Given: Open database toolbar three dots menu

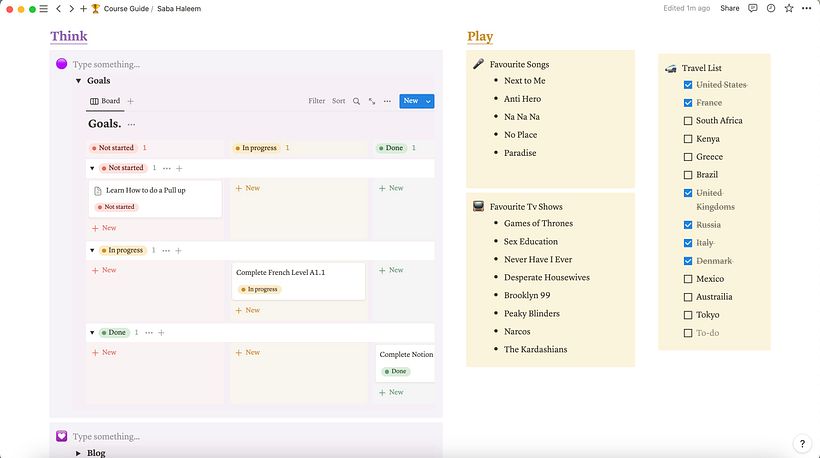Looking at the screenshot, I should (387, 101).
